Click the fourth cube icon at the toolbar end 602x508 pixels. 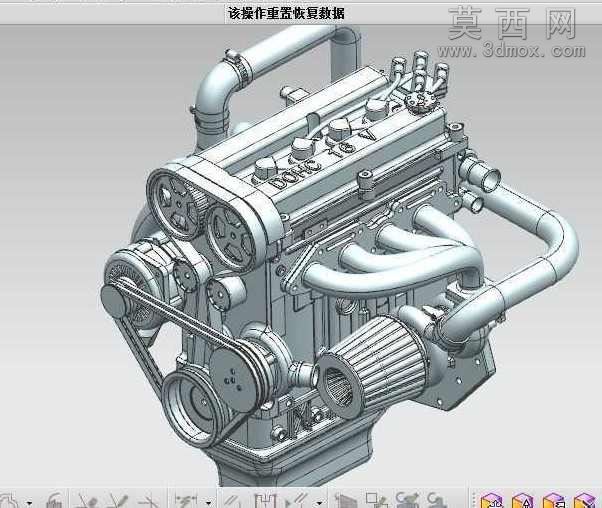click(585, 500)
